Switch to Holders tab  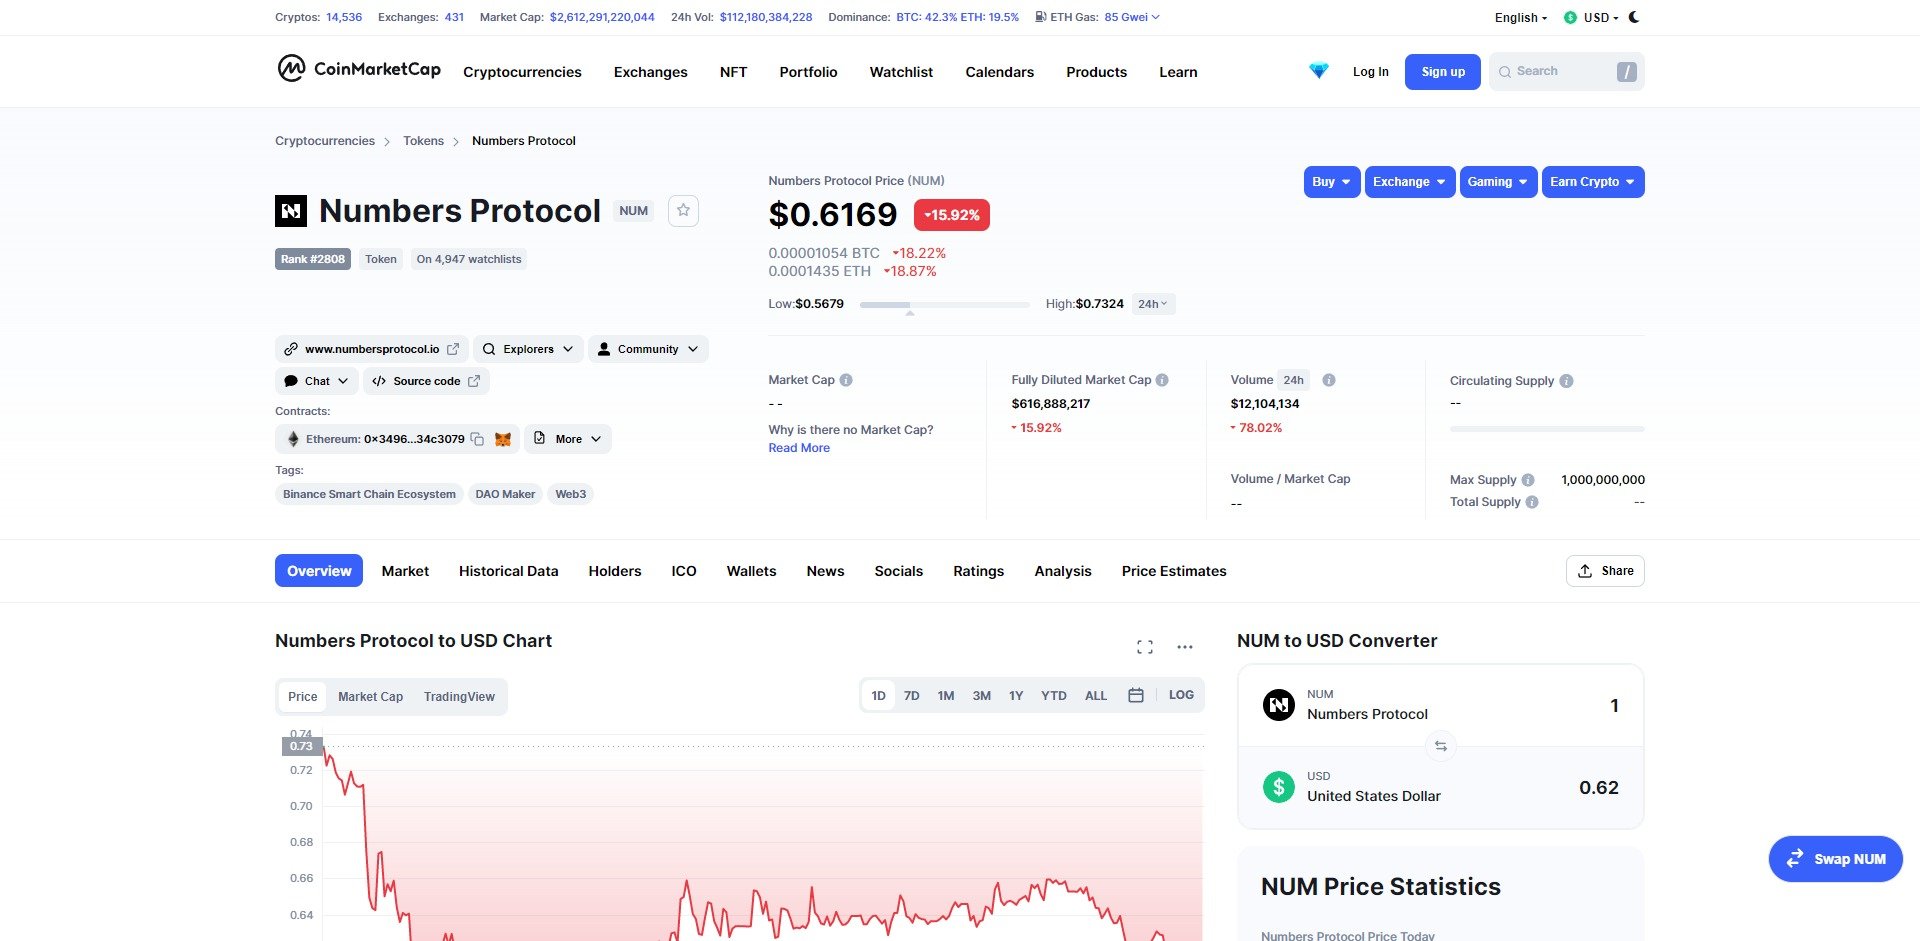click(x=615, y=571)
